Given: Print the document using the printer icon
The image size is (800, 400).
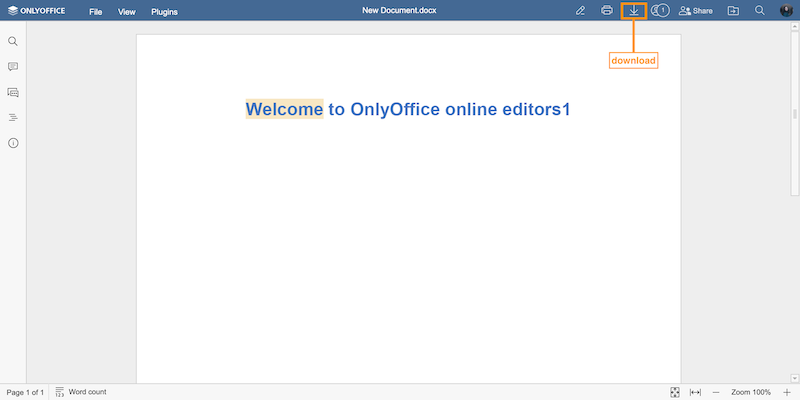Looking at the screenshot, I should click(x=607, y=11).
